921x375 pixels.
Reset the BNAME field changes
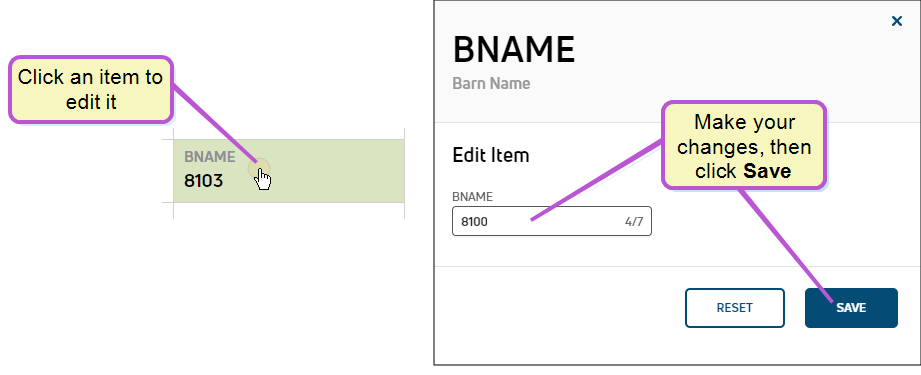pyautogui.click(x=734, y=308)
